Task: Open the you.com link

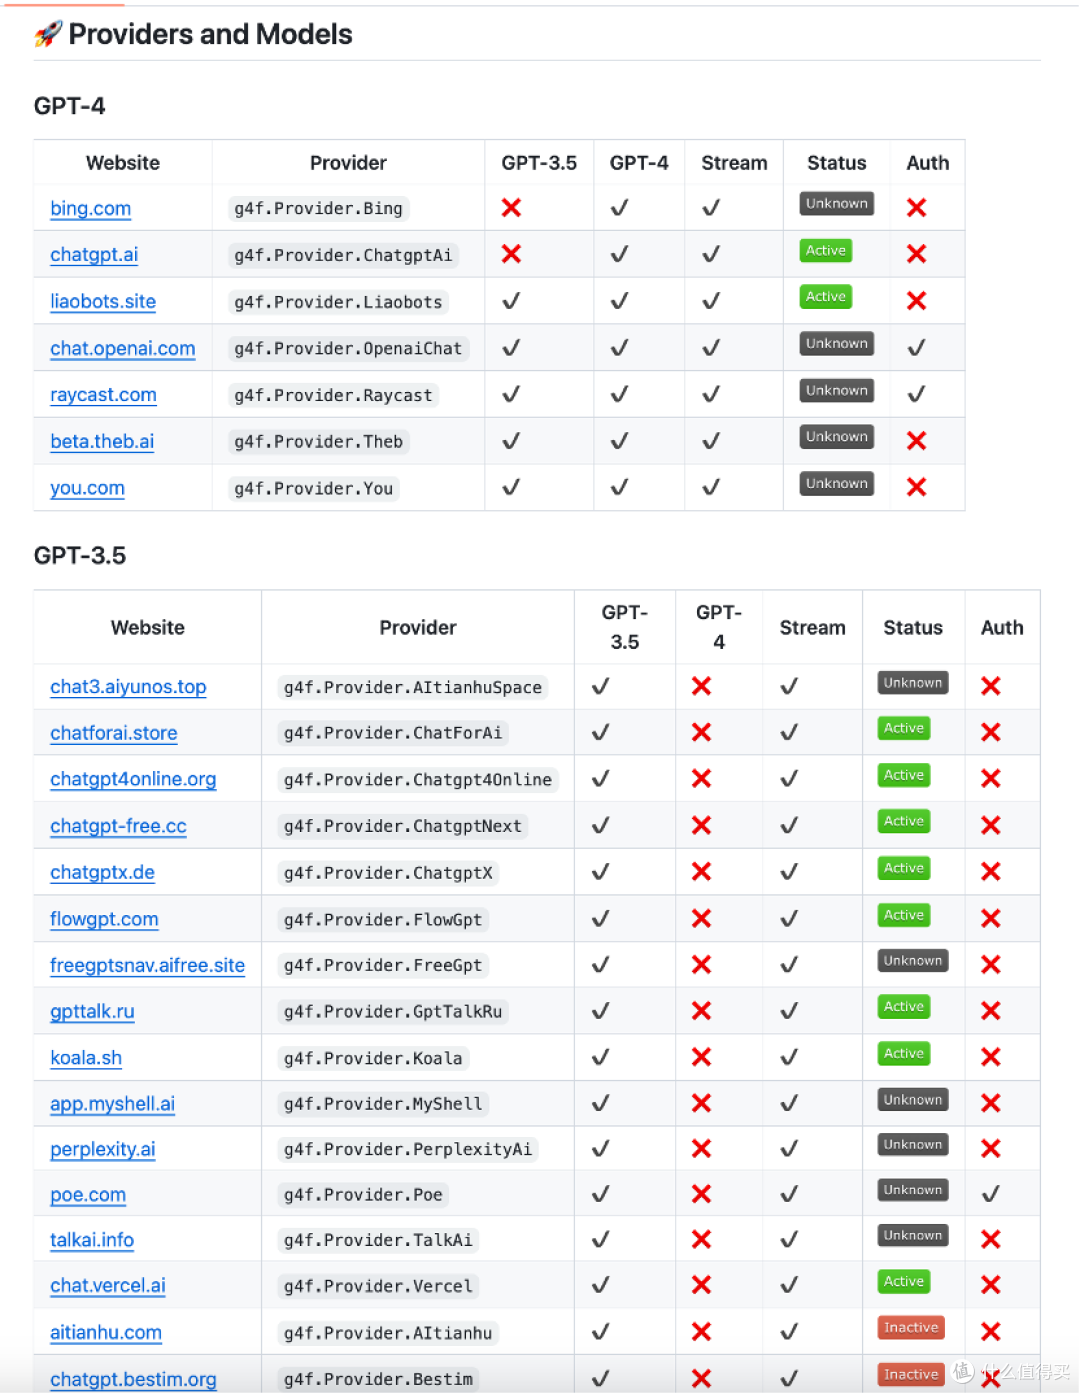Action: (88, 489)
